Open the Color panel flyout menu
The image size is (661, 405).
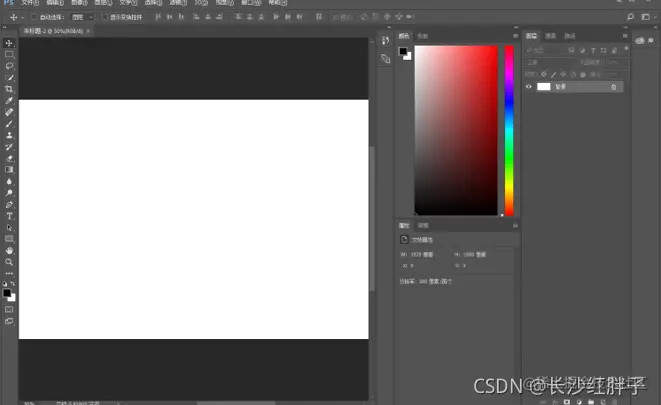pyautogui.click(x=515, y=36)
